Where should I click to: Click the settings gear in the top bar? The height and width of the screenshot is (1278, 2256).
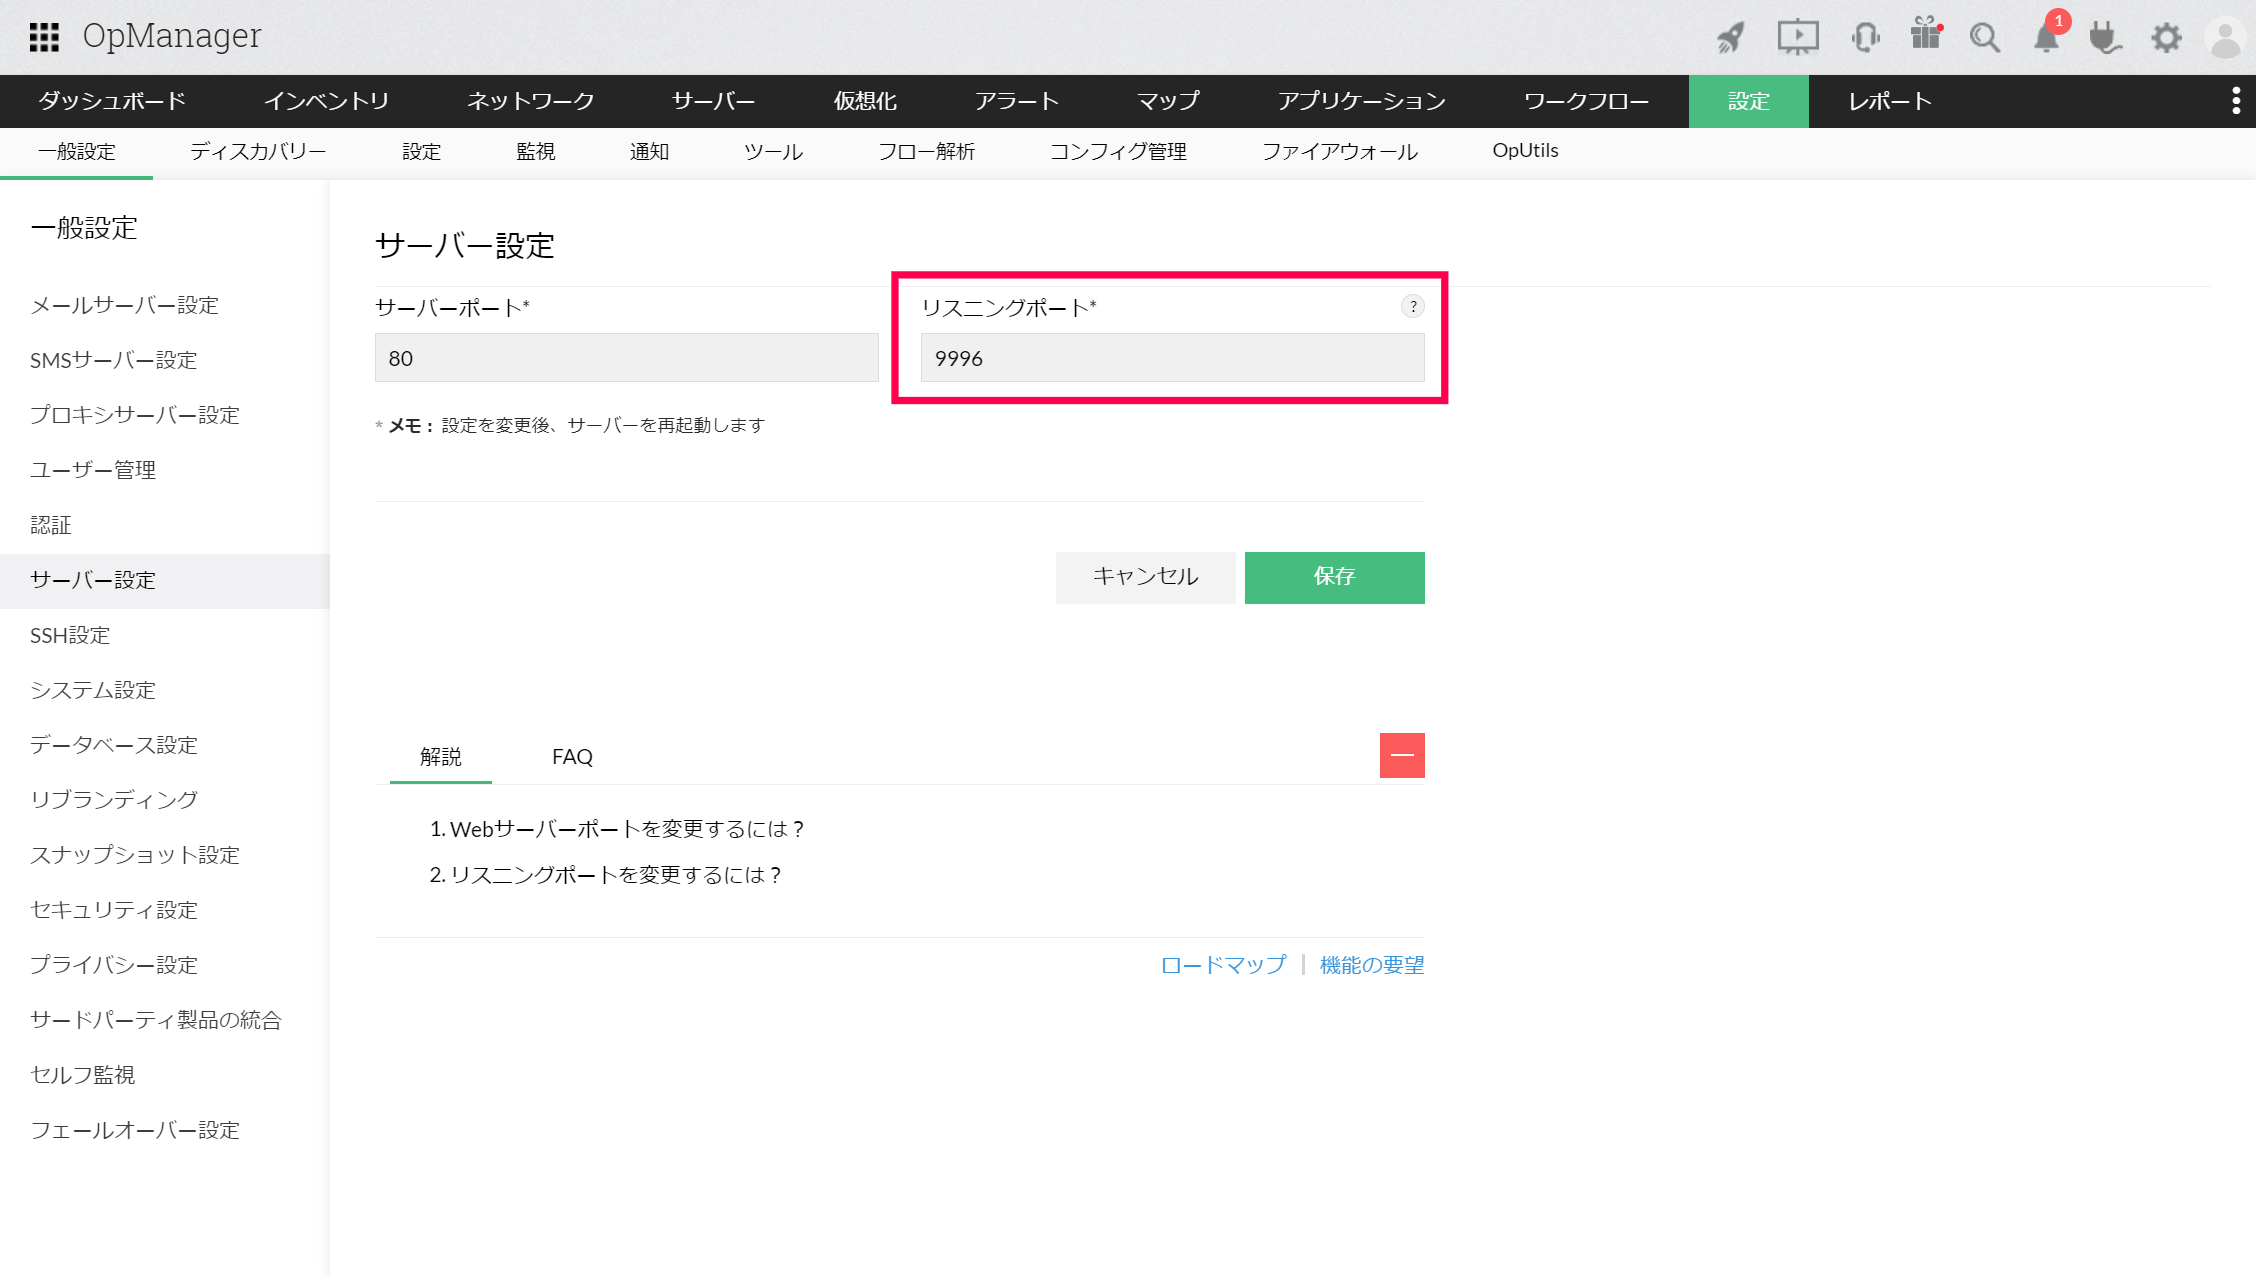click(x=2167, y=37)
